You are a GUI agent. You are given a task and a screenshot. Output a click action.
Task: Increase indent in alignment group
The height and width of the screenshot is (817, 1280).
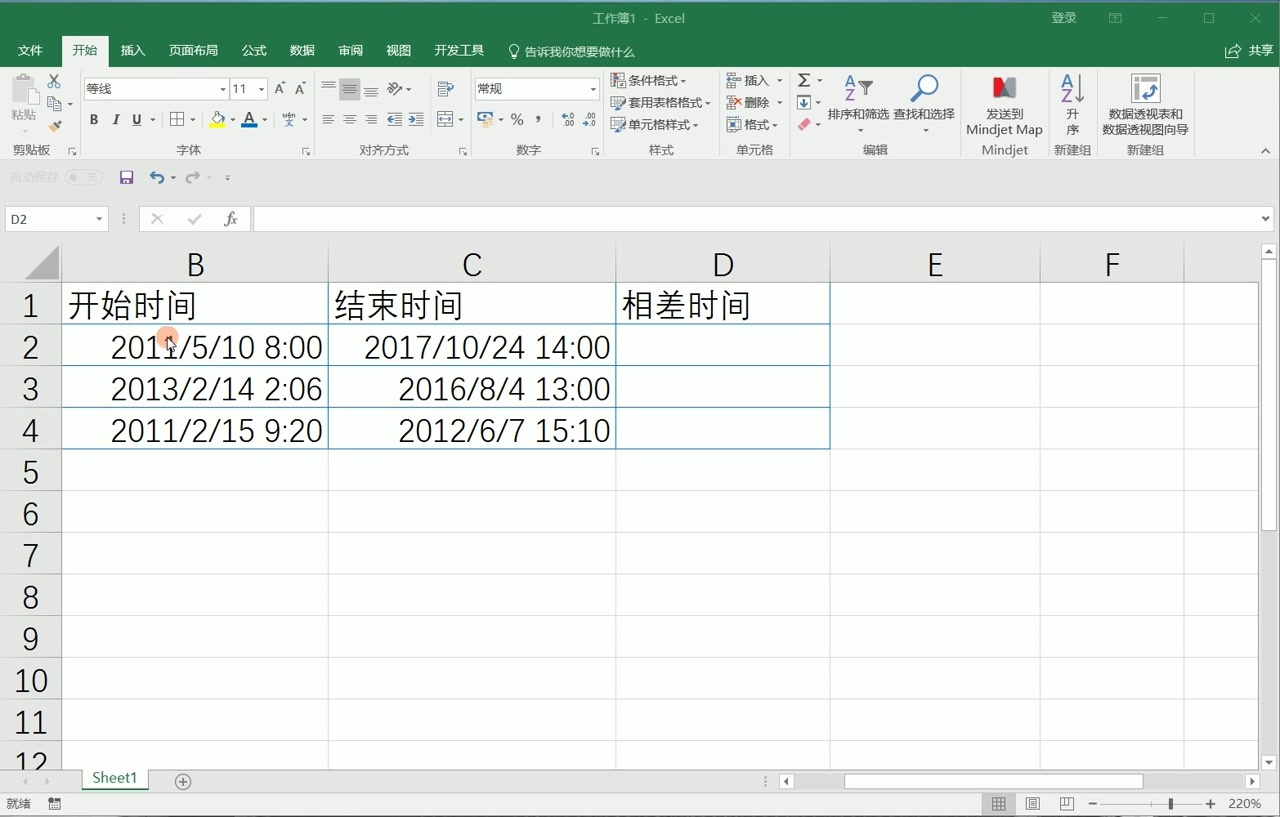[416, 120]
